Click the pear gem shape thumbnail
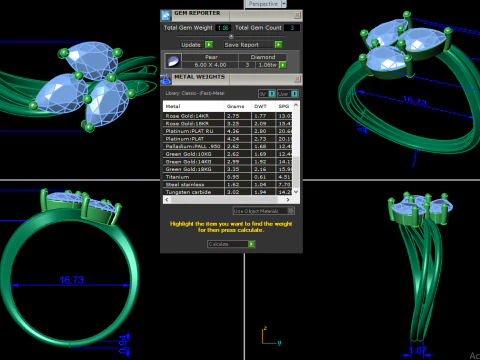 [173, 61]
